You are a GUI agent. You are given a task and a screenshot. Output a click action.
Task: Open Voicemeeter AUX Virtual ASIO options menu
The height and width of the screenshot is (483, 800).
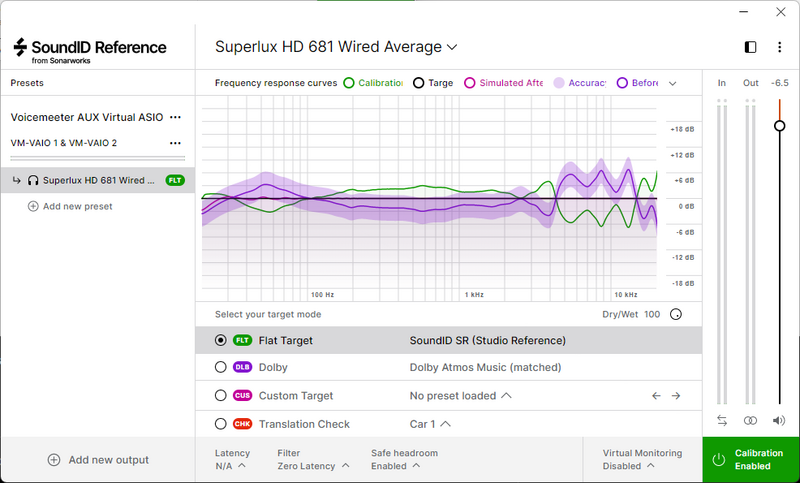point(175,117)
